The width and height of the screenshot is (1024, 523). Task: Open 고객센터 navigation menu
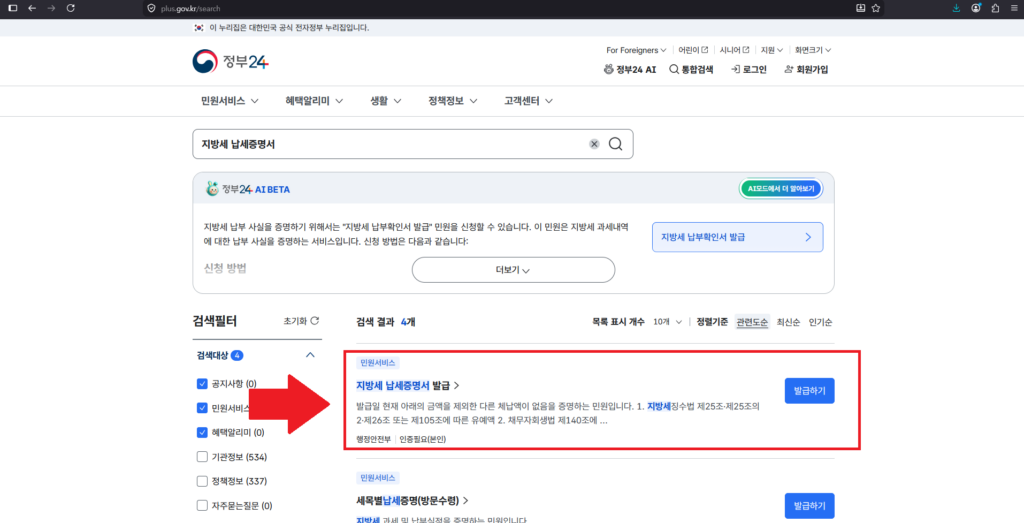click(528, 101)
